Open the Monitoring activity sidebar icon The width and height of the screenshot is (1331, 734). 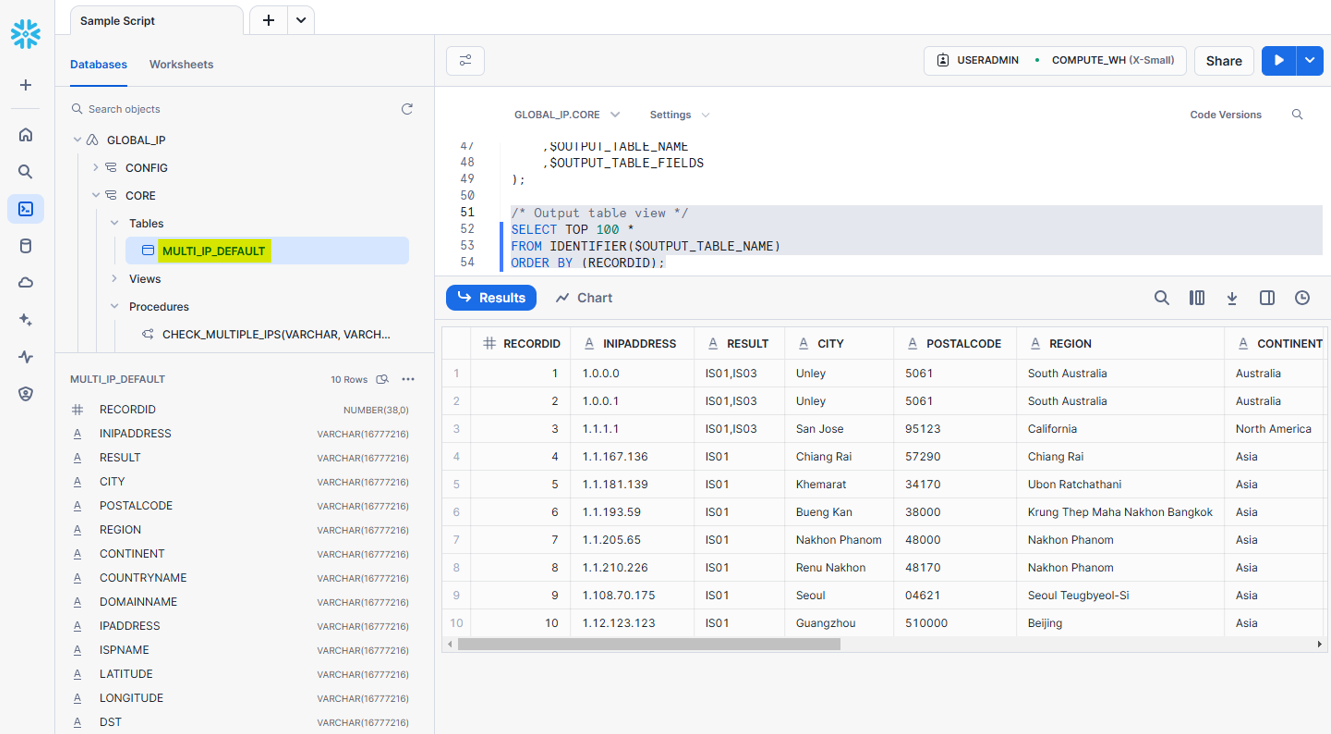pos(26,357)
